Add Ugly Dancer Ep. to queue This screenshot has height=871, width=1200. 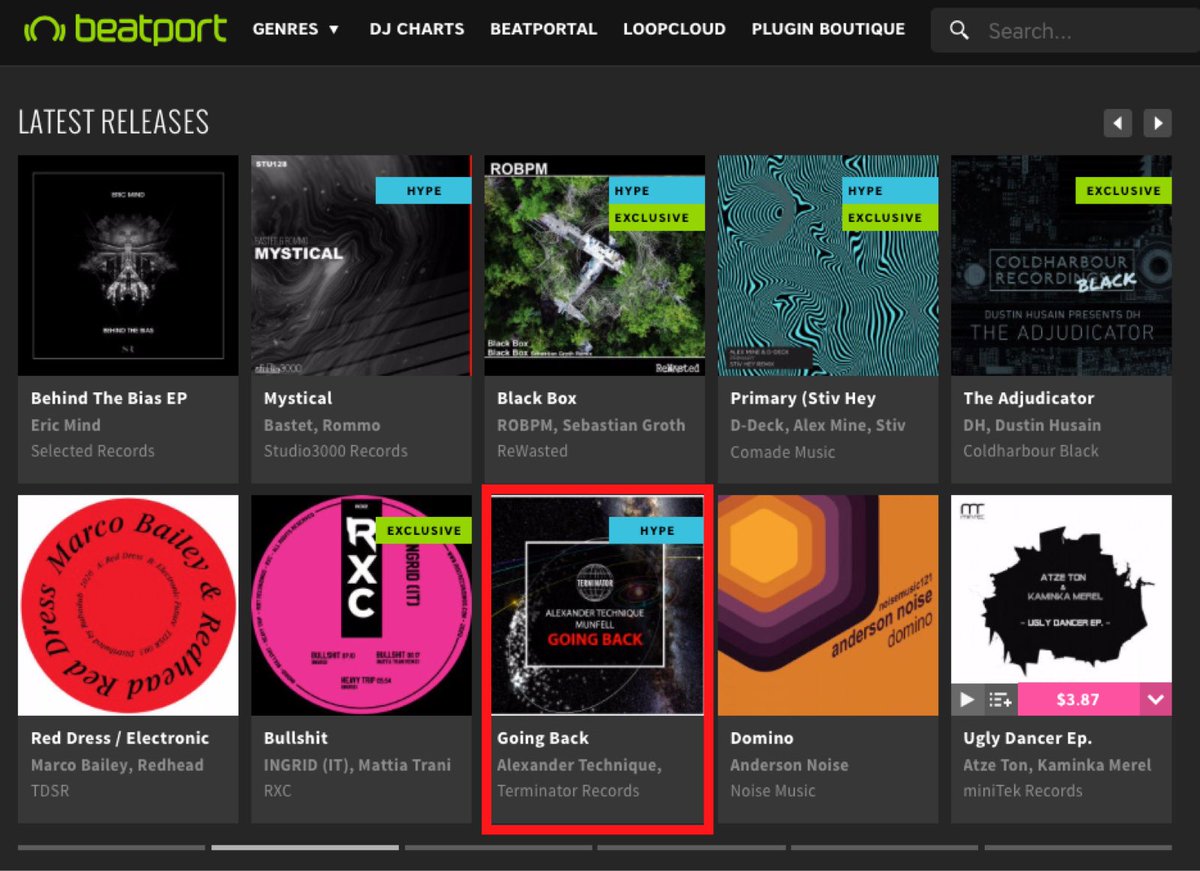[x=1000, y=700]
